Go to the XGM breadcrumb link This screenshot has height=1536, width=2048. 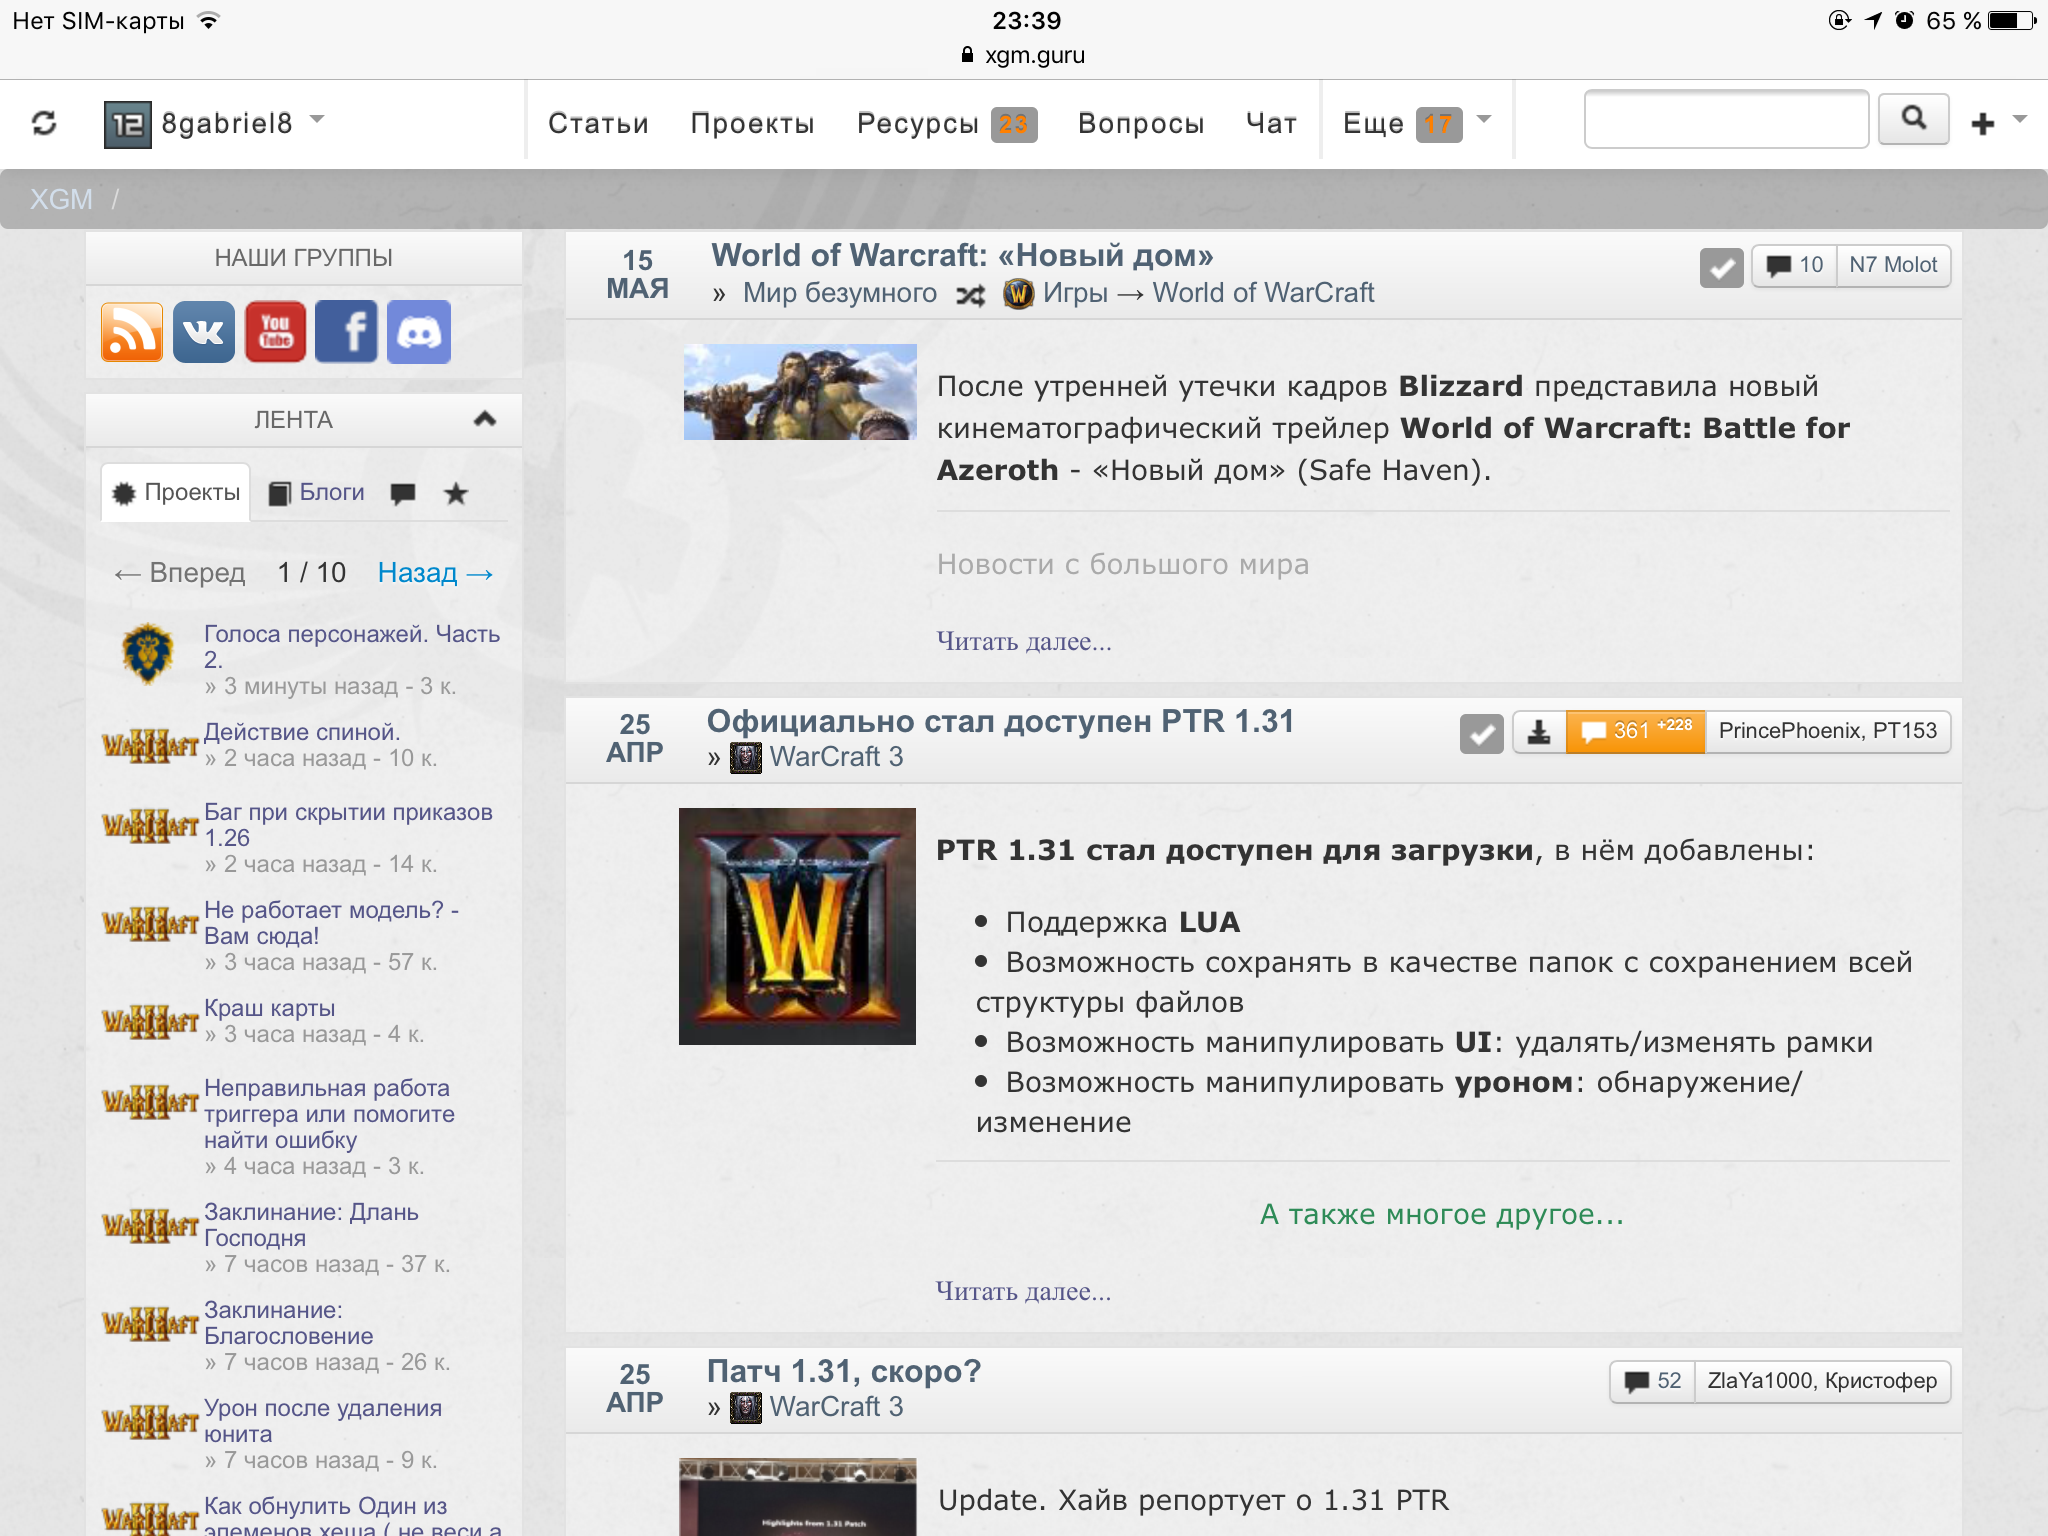61,199
